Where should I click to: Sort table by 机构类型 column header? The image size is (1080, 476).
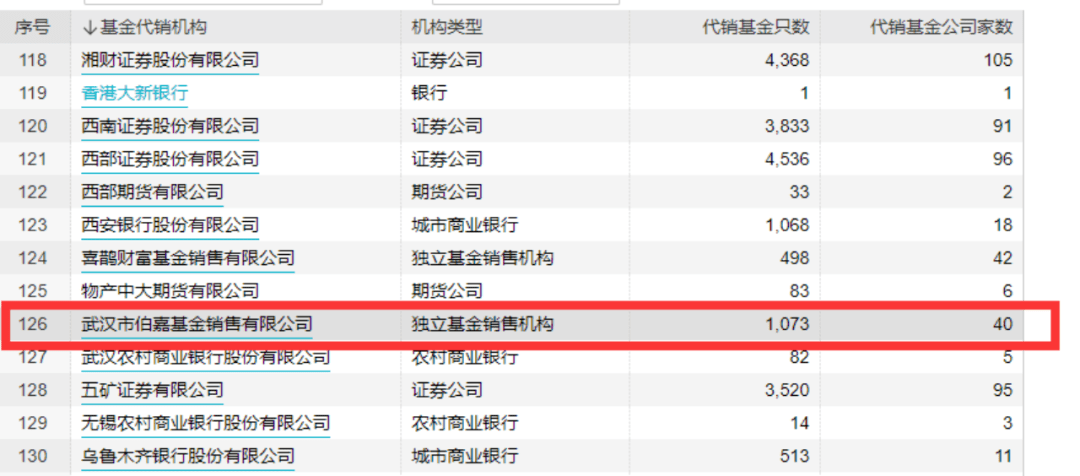(447, 28)
